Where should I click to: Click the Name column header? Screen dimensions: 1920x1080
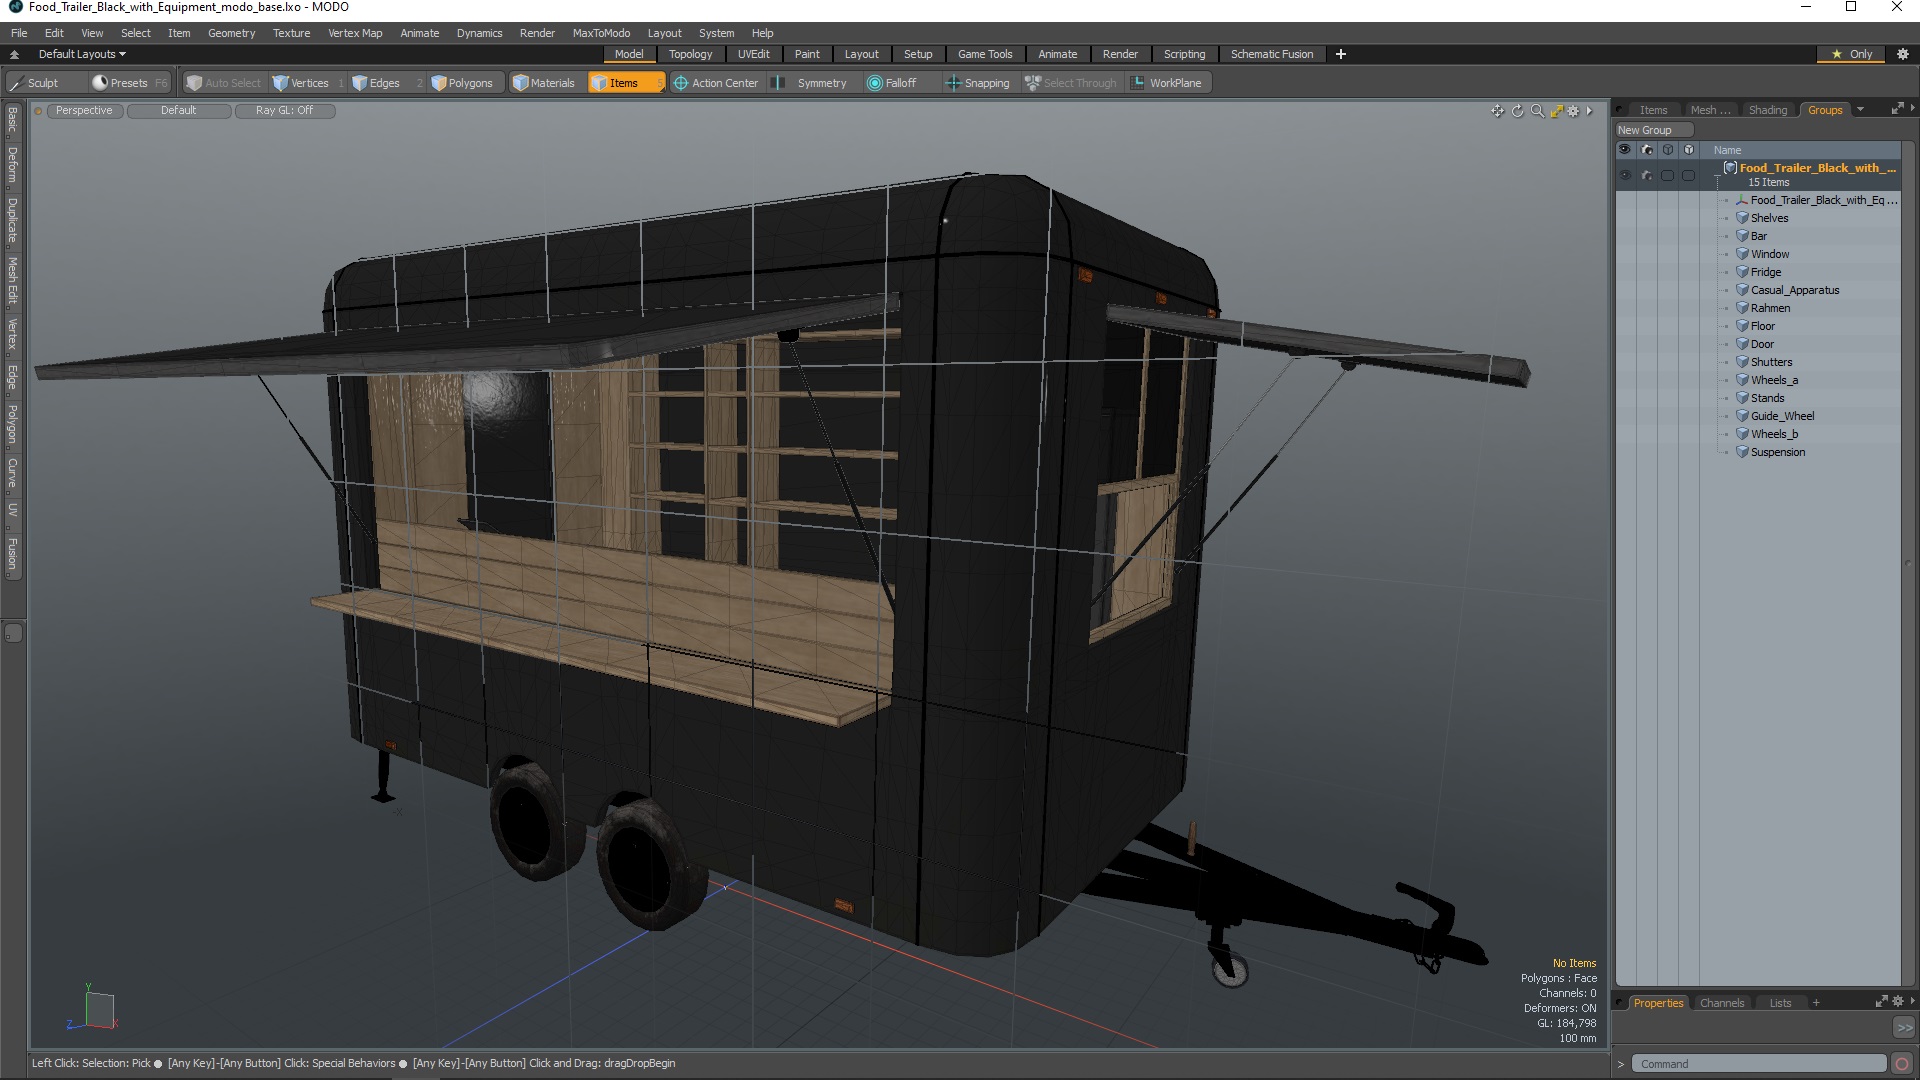point(1727,150)
